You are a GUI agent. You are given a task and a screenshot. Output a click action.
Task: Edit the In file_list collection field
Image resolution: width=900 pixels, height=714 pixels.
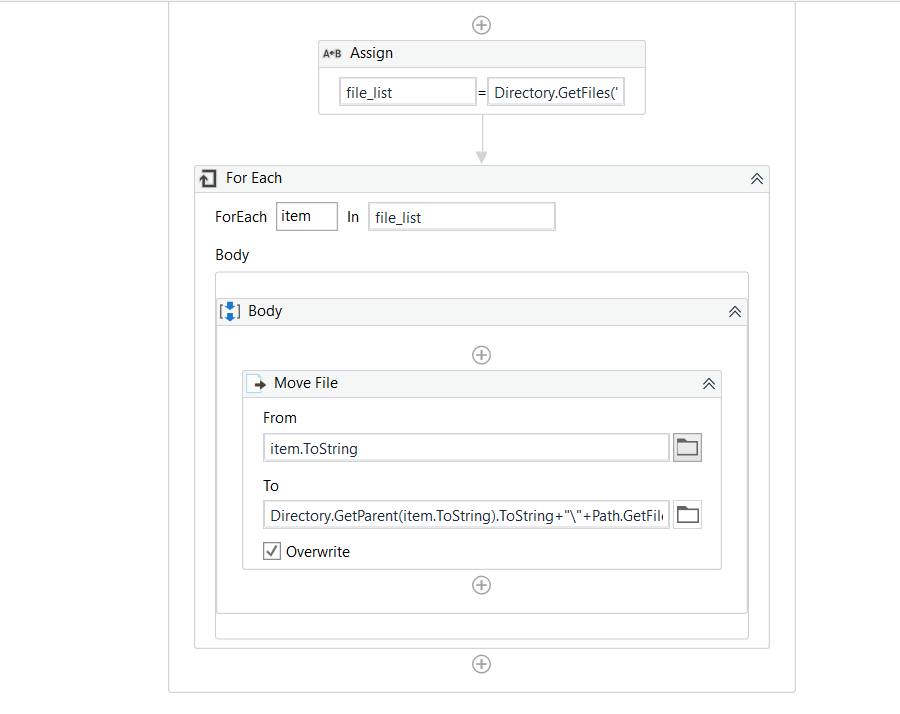click(x=461, y=217)
